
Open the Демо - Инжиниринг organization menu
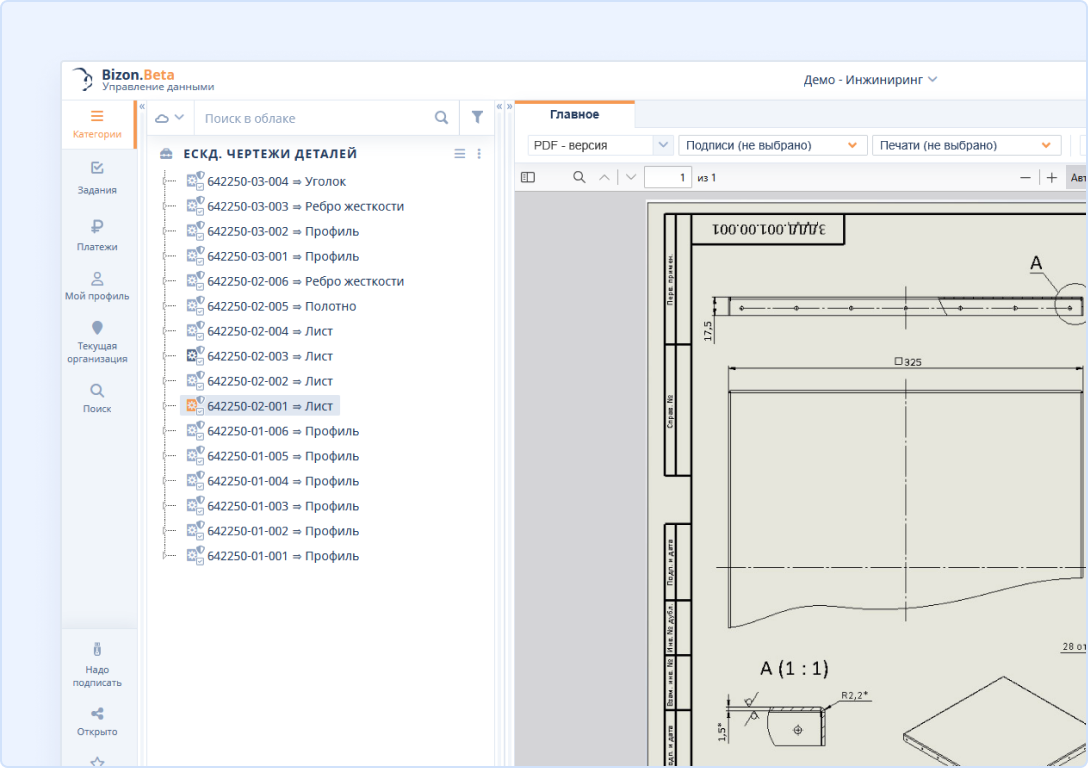click(870, 80)
